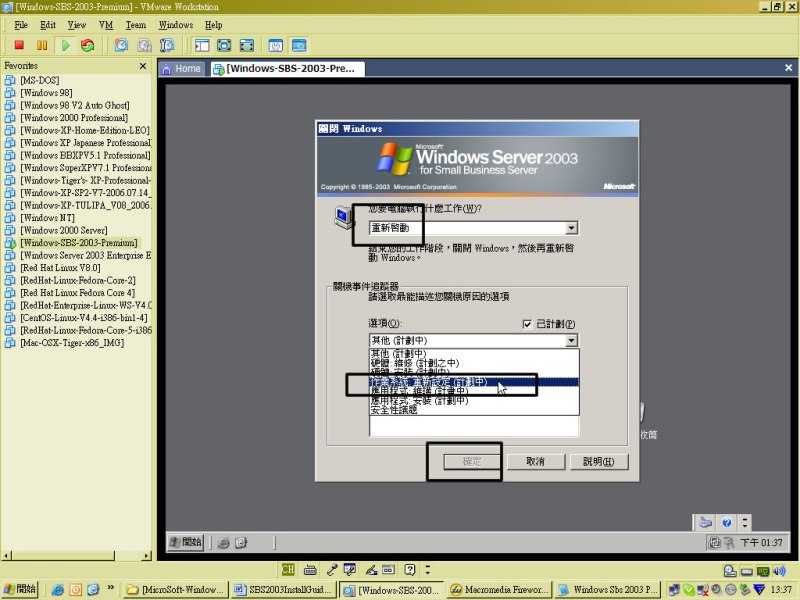The width and height of the screenshot is (800, 600).
Task: Click Favorites horizontal scrollbar left arrow
Action: [6, 556]
